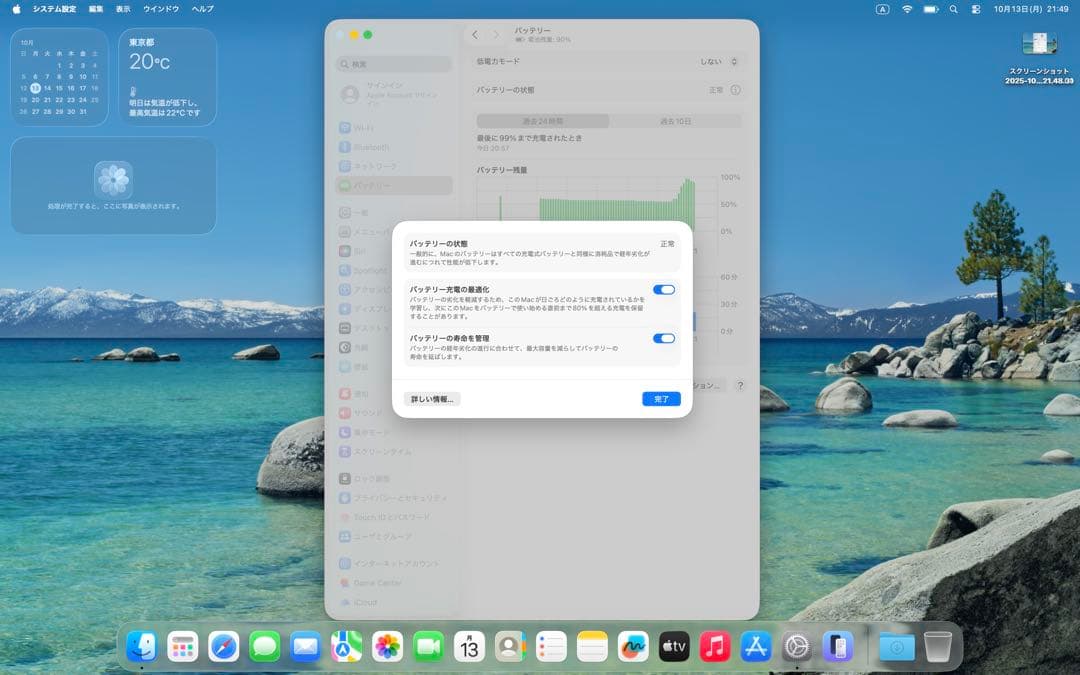Select iCloud at the sidebar bottom
1080x675 pixels.
click(x=370, y=601)
